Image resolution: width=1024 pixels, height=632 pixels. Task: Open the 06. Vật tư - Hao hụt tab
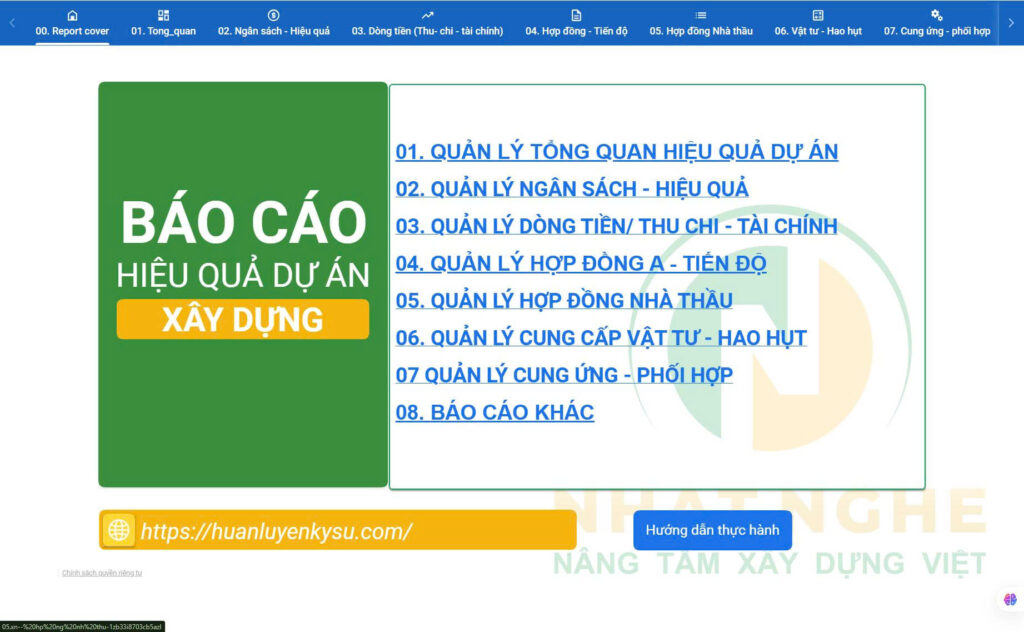[x=818, y=23]
